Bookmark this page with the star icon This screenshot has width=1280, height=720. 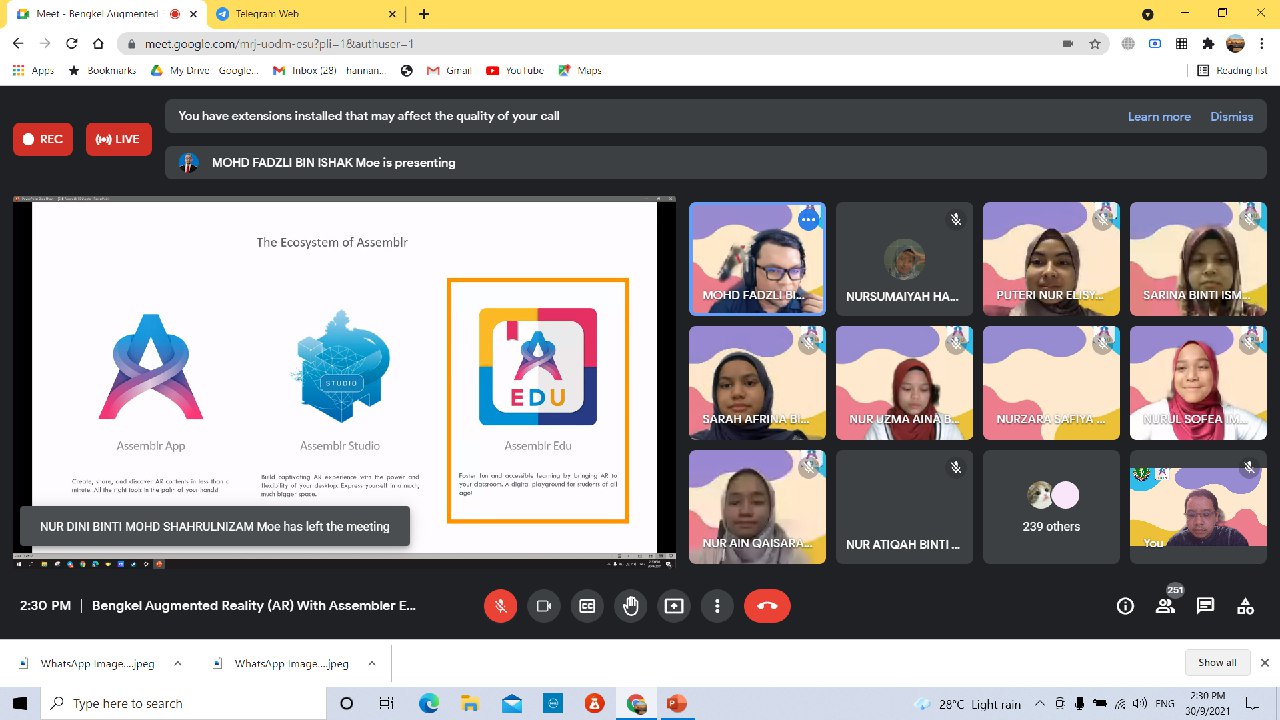coord(1095,44)
